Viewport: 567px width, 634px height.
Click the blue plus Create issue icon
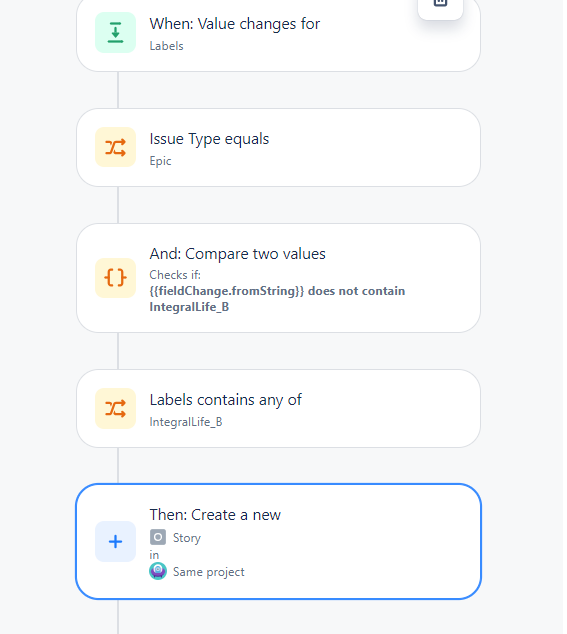115,541
